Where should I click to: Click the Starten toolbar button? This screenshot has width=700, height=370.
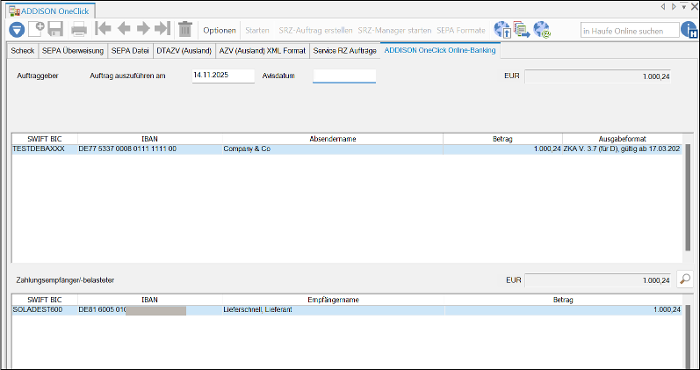click(257, 30)
